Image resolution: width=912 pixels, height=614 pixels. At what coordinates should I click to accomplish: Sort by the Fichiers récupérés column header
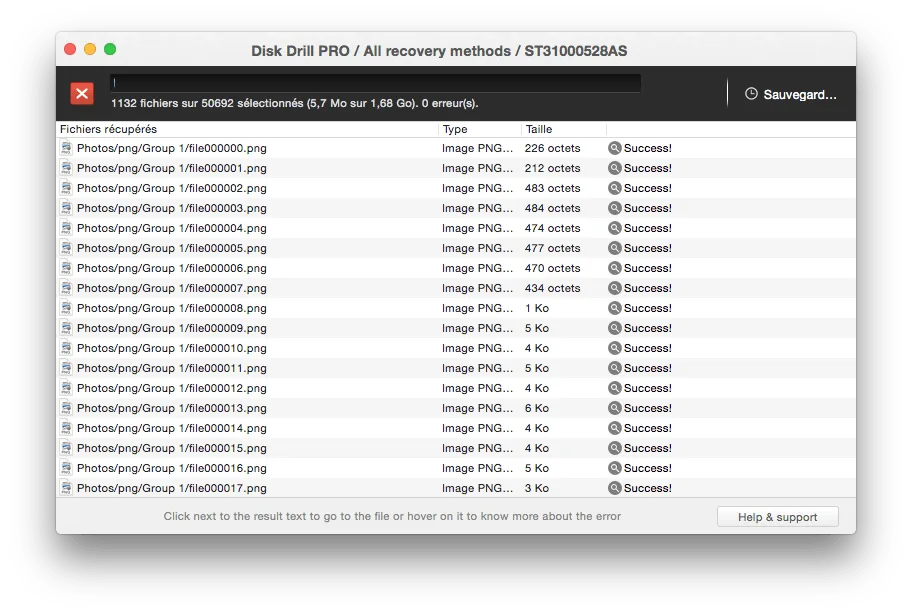247,129
